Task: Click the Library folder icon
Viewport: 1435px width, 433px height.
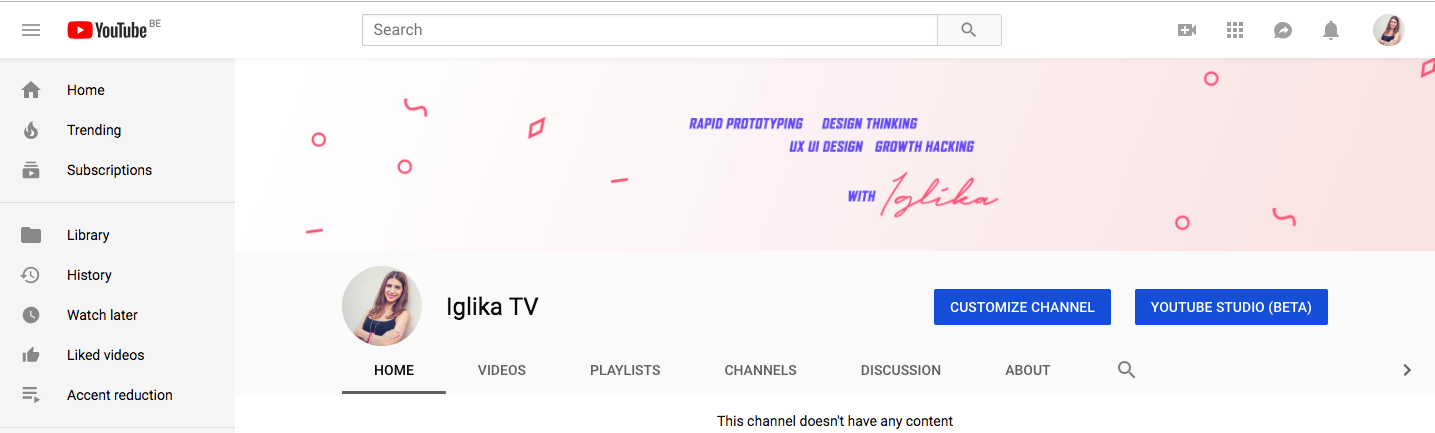Action: coord(31,235)
